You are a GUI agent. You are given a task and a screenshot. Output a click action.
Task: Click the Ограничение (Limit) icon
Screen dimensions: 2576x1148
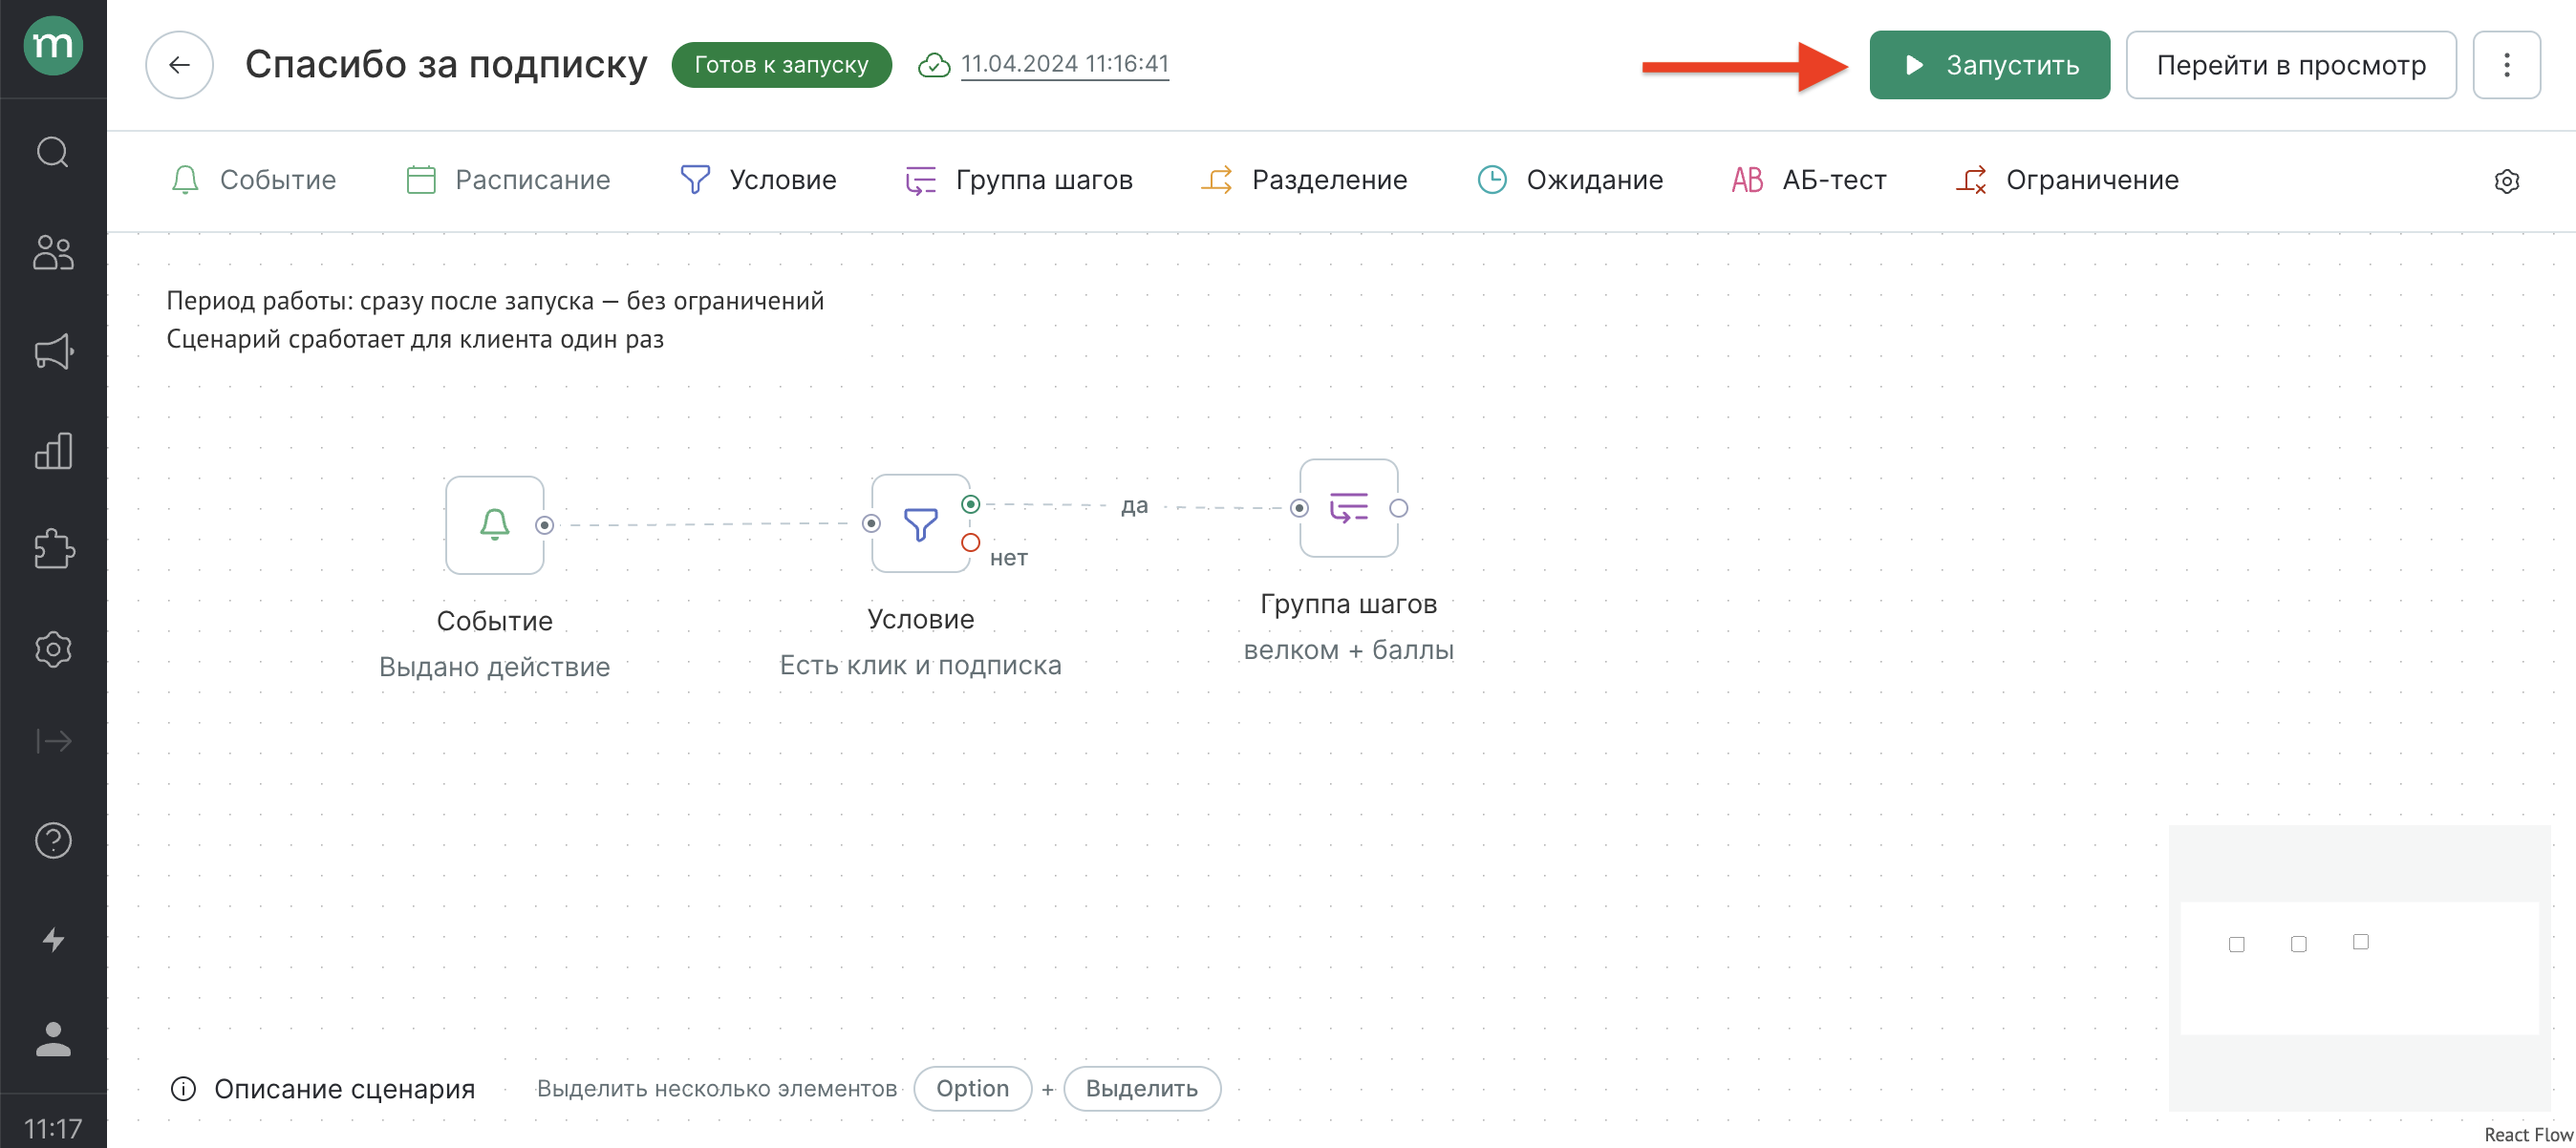tap(1973, 179)
